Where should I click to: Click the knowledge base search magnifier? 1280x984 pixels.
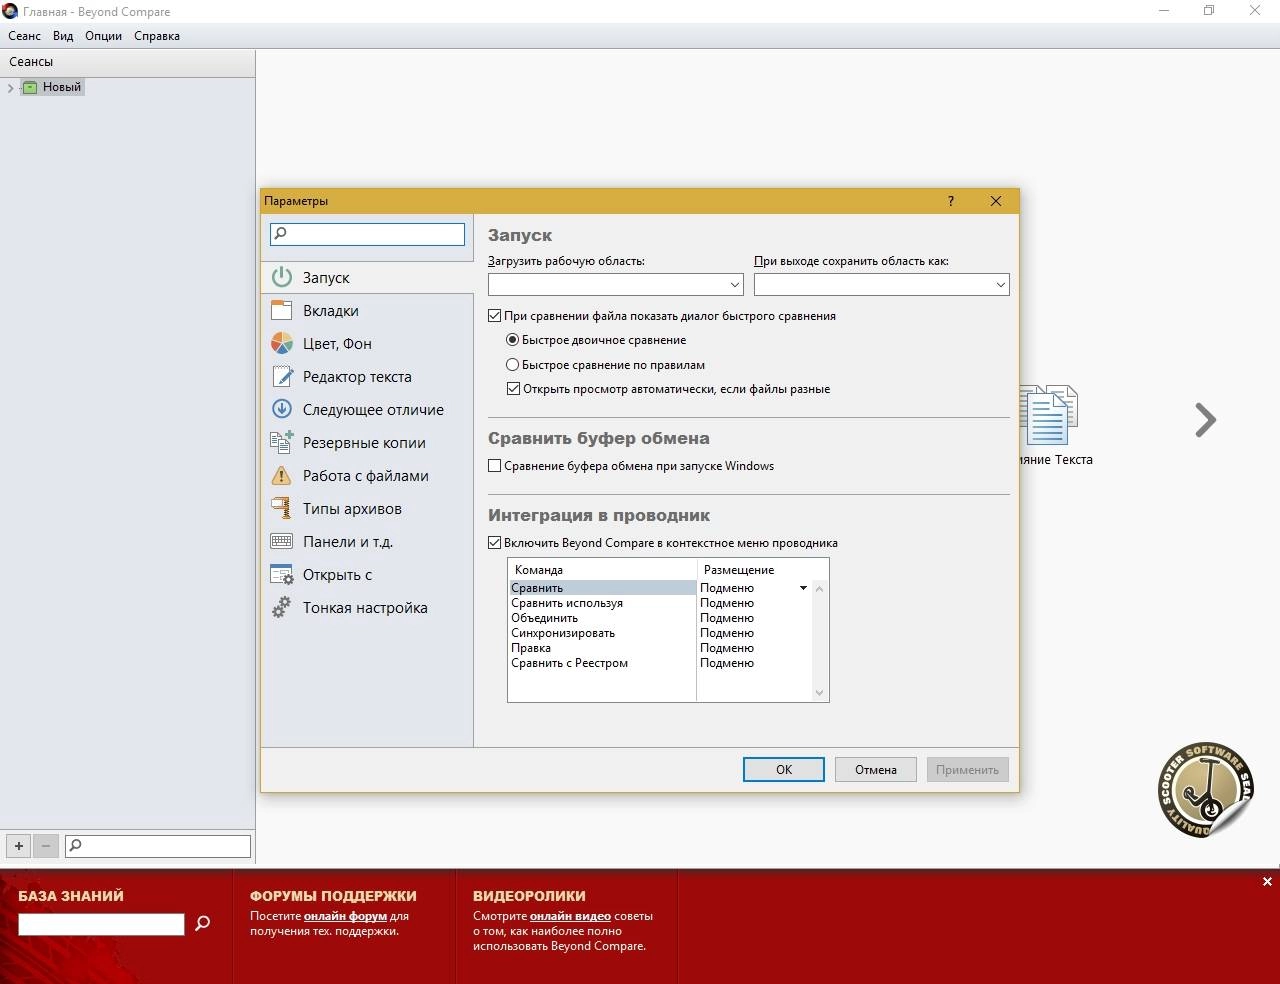[x=202, y=923]
